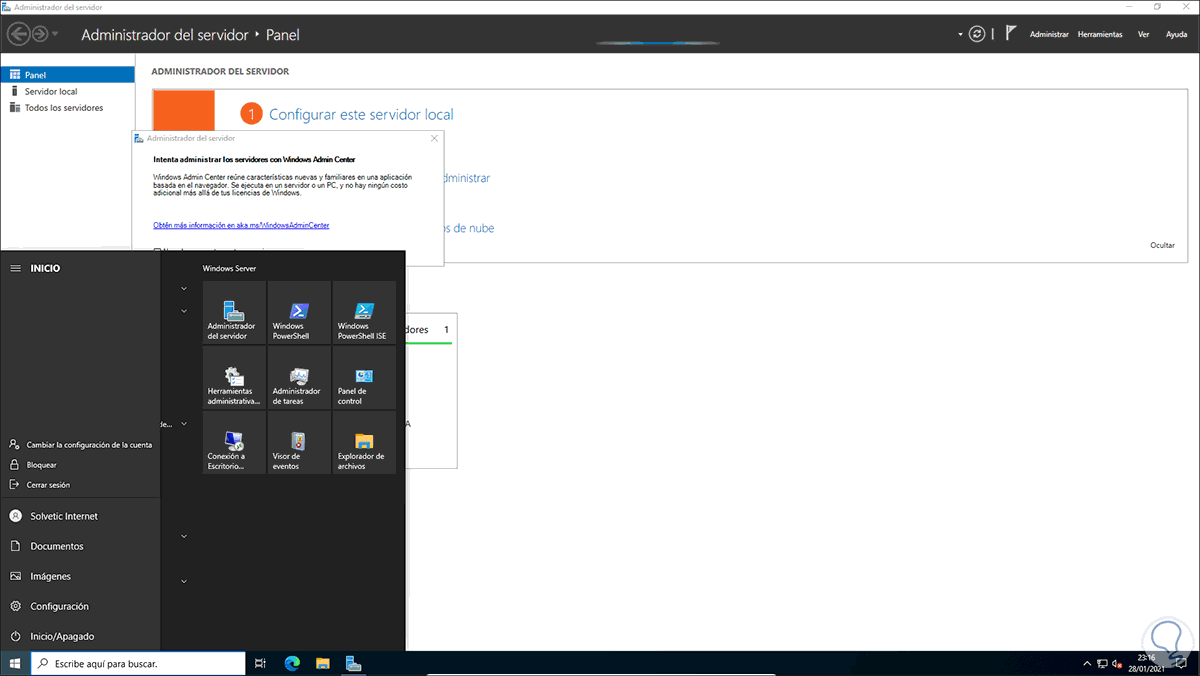Open the Ayuda menu
Image resolution: width=1200 pixels, height=676 pixels.
[1176, 34]
